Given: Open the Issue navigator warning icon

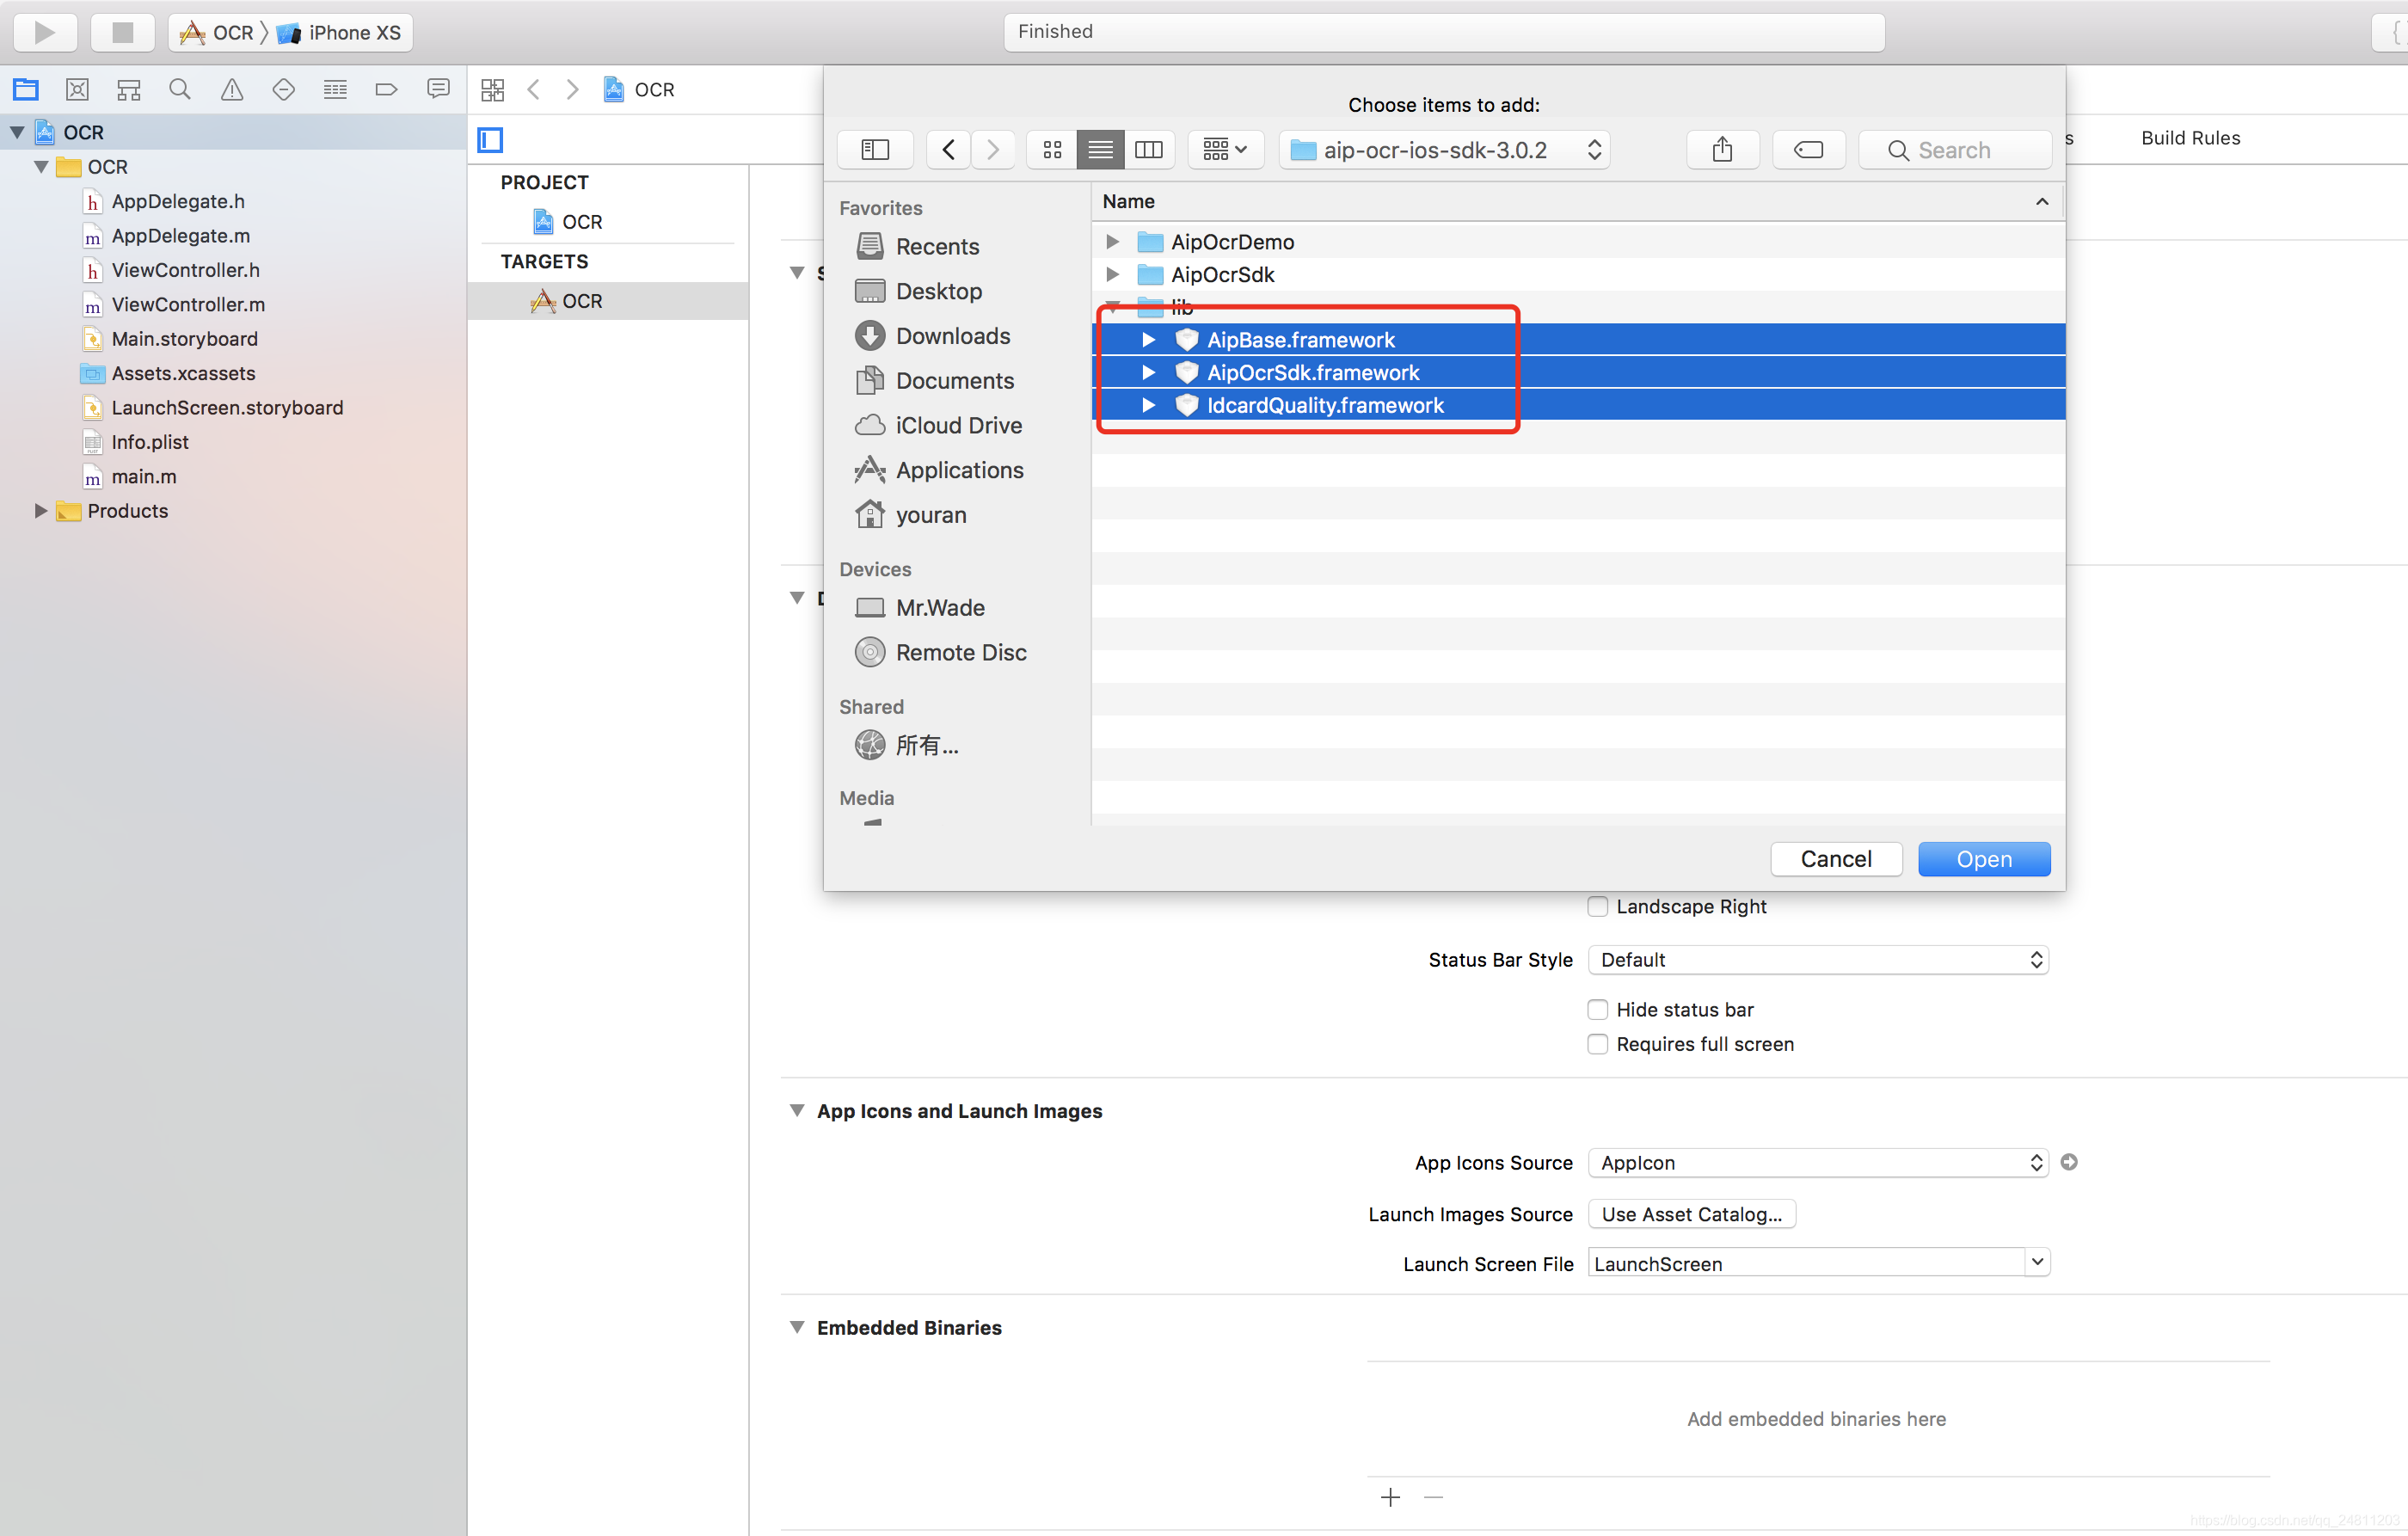Looking at the screenshot, I should tap(232, 90).
